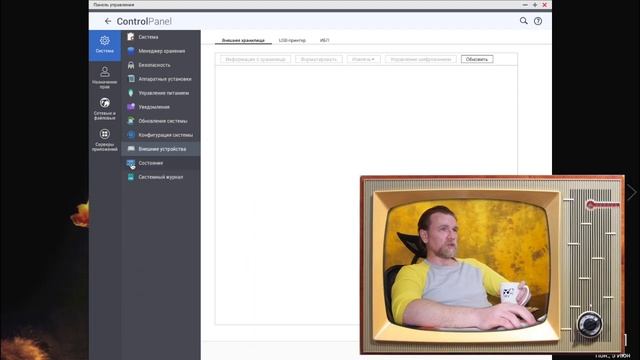Expand the Извлечь dropdown
640x360 pixels.
tap(363, 60)
